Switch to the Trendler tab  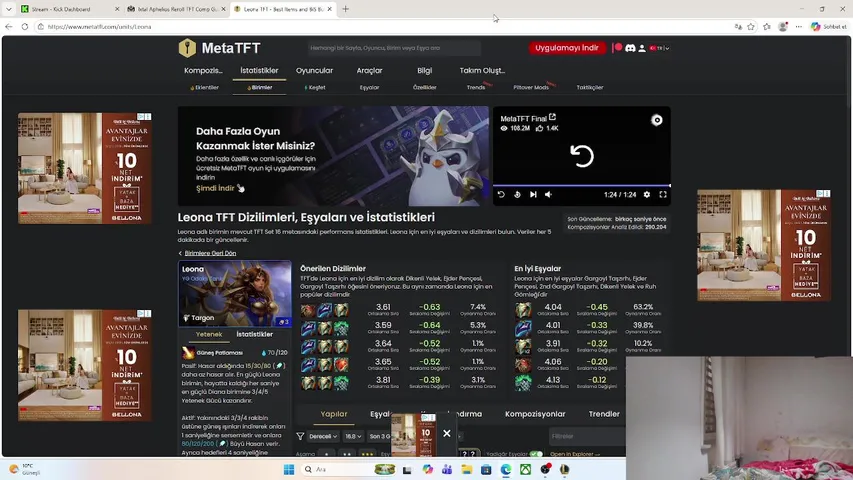[x=604, y=414]
